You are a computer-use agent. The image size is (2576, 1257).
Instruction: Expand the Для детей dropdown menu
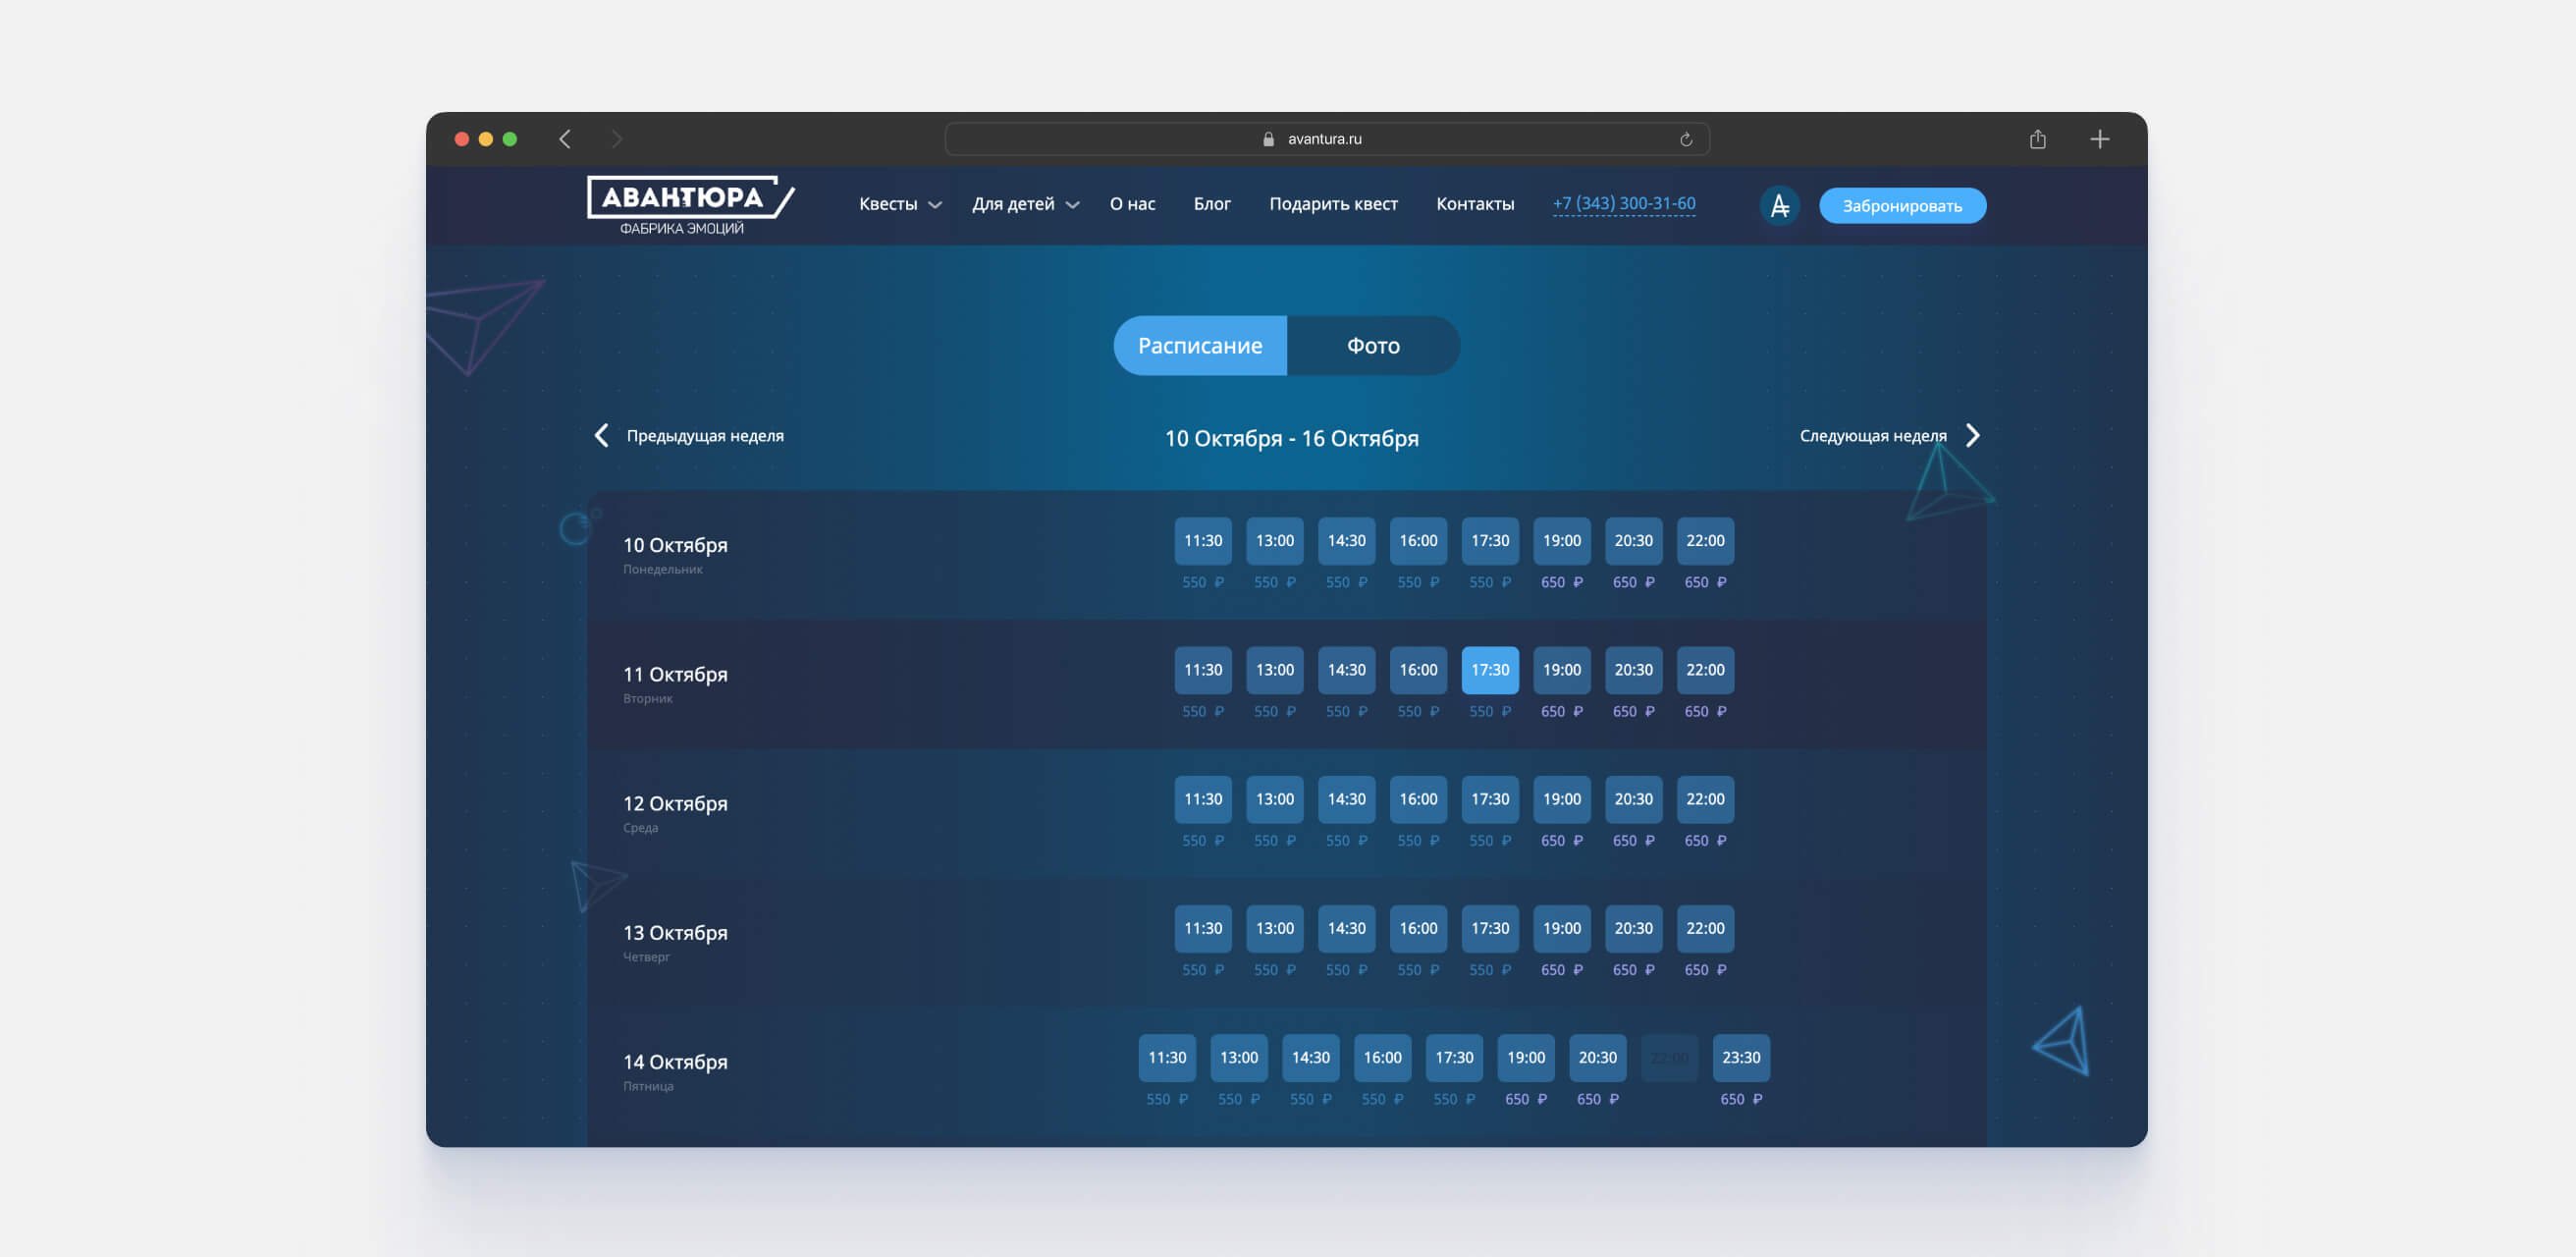[1024, 204]
